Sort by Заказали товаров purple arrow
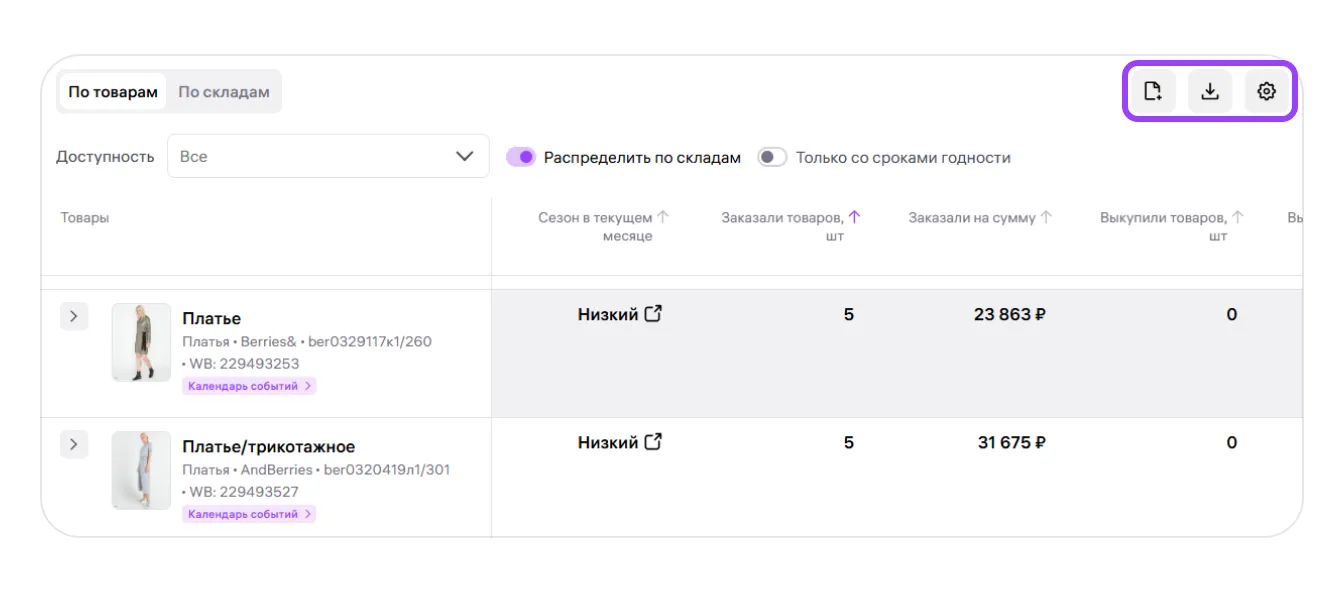1344x592 pixels. tap(854, 217)
